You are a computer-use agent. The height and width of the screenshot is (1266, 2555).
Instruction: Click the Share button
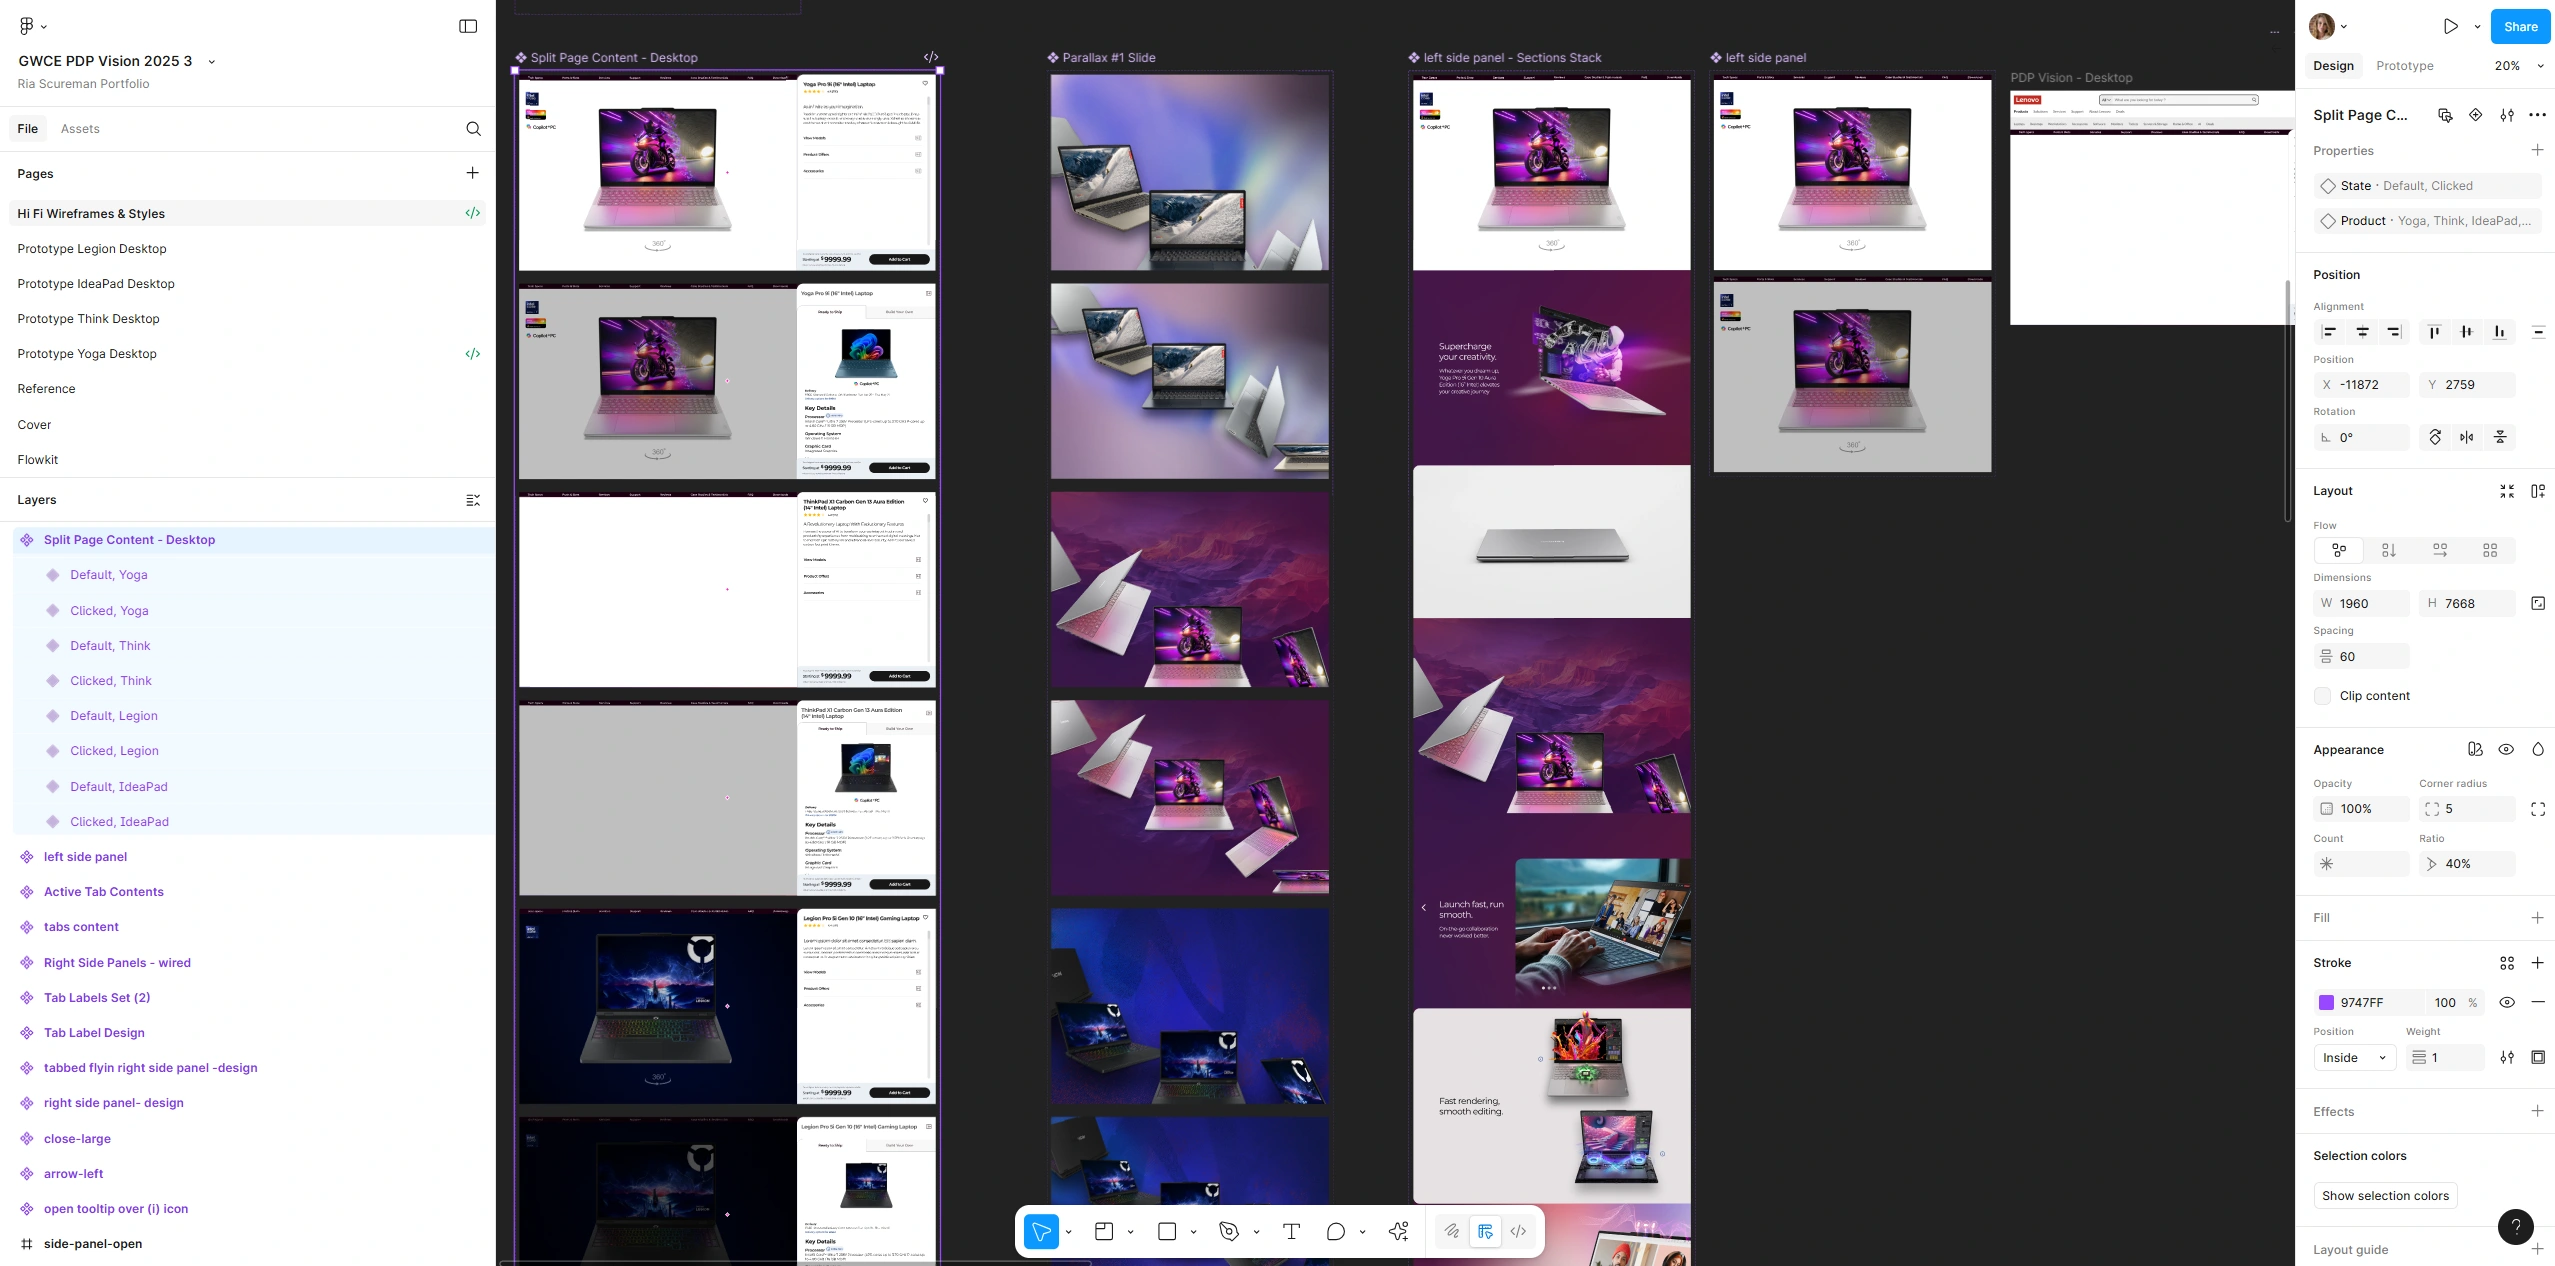[2520, 27]
